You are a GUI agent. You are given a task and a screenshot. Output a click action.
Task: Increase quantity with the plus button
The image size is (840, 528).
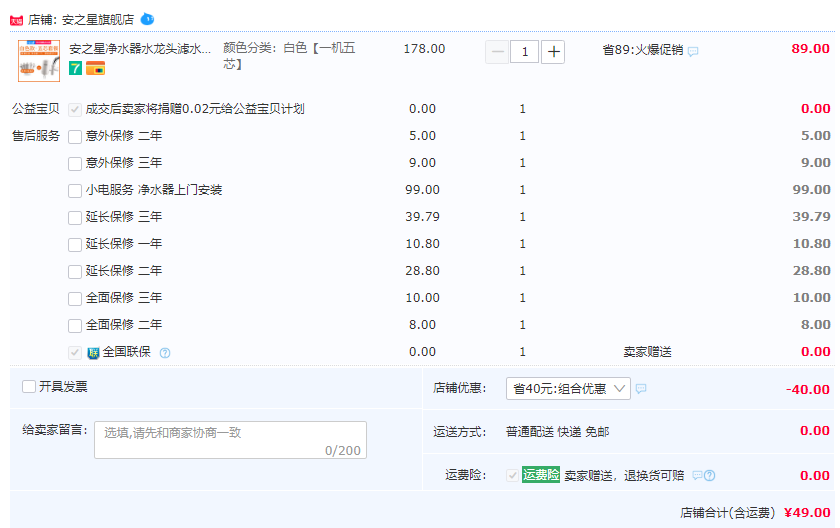(553, 52)
